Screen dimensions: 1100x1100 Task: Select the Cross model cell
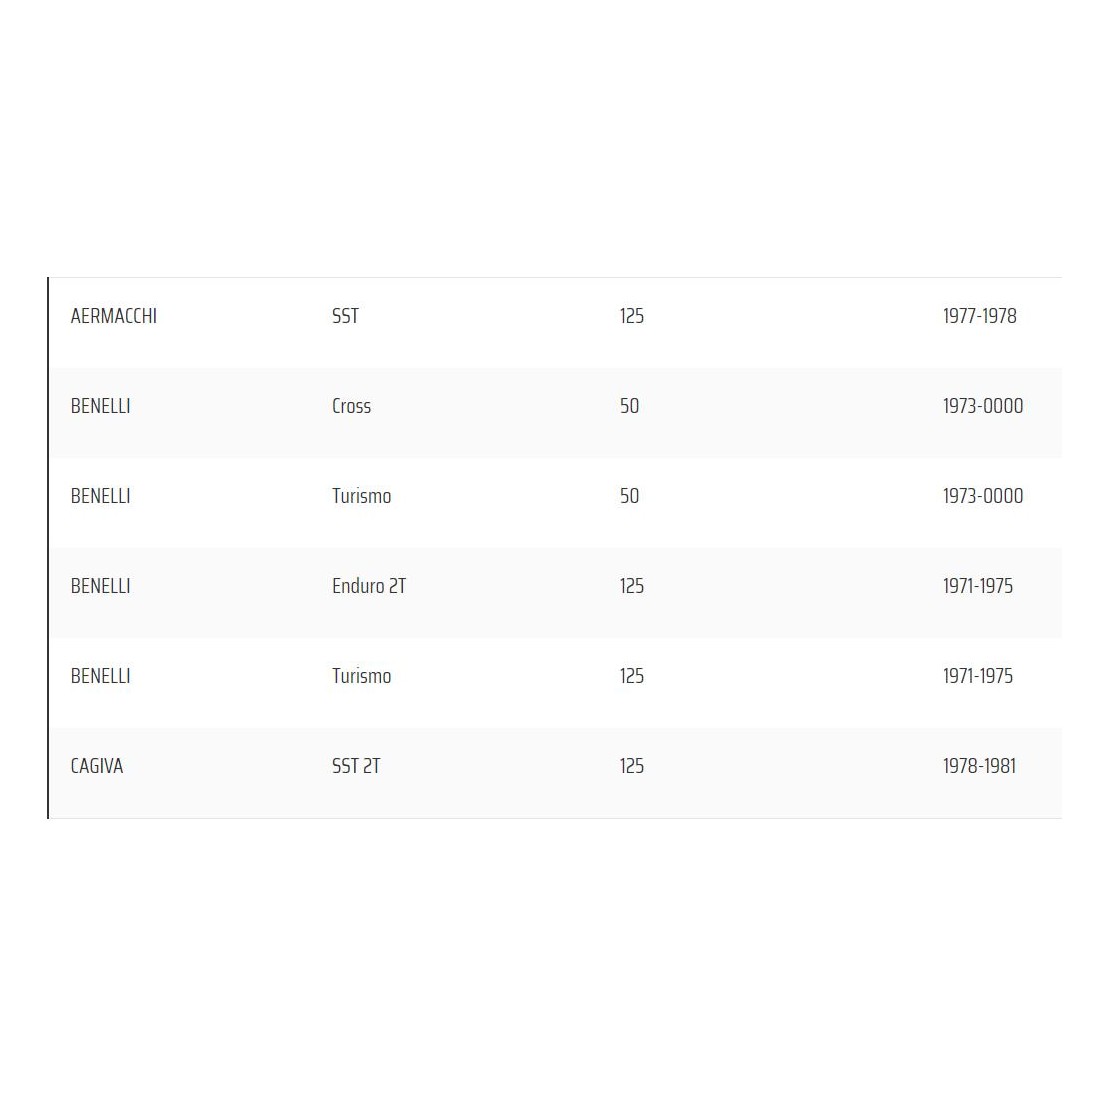[351, 406]
